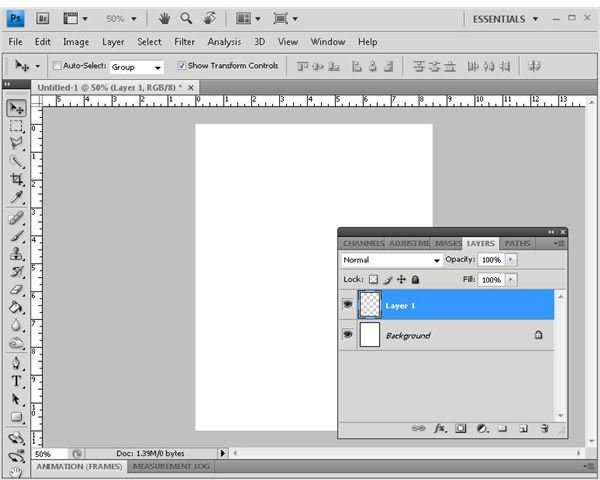Enable the Auto-Select checkbox
Viewport: 600px width, 480px height.
point(57,65)
